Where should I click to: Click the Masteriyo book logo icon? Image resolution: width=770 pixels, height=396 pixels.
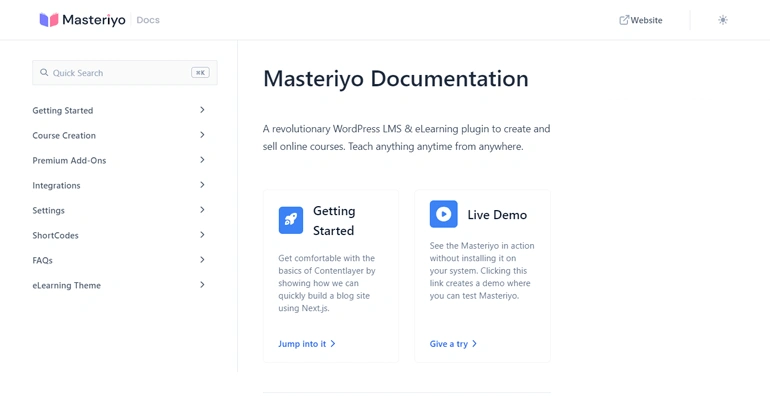49,20
